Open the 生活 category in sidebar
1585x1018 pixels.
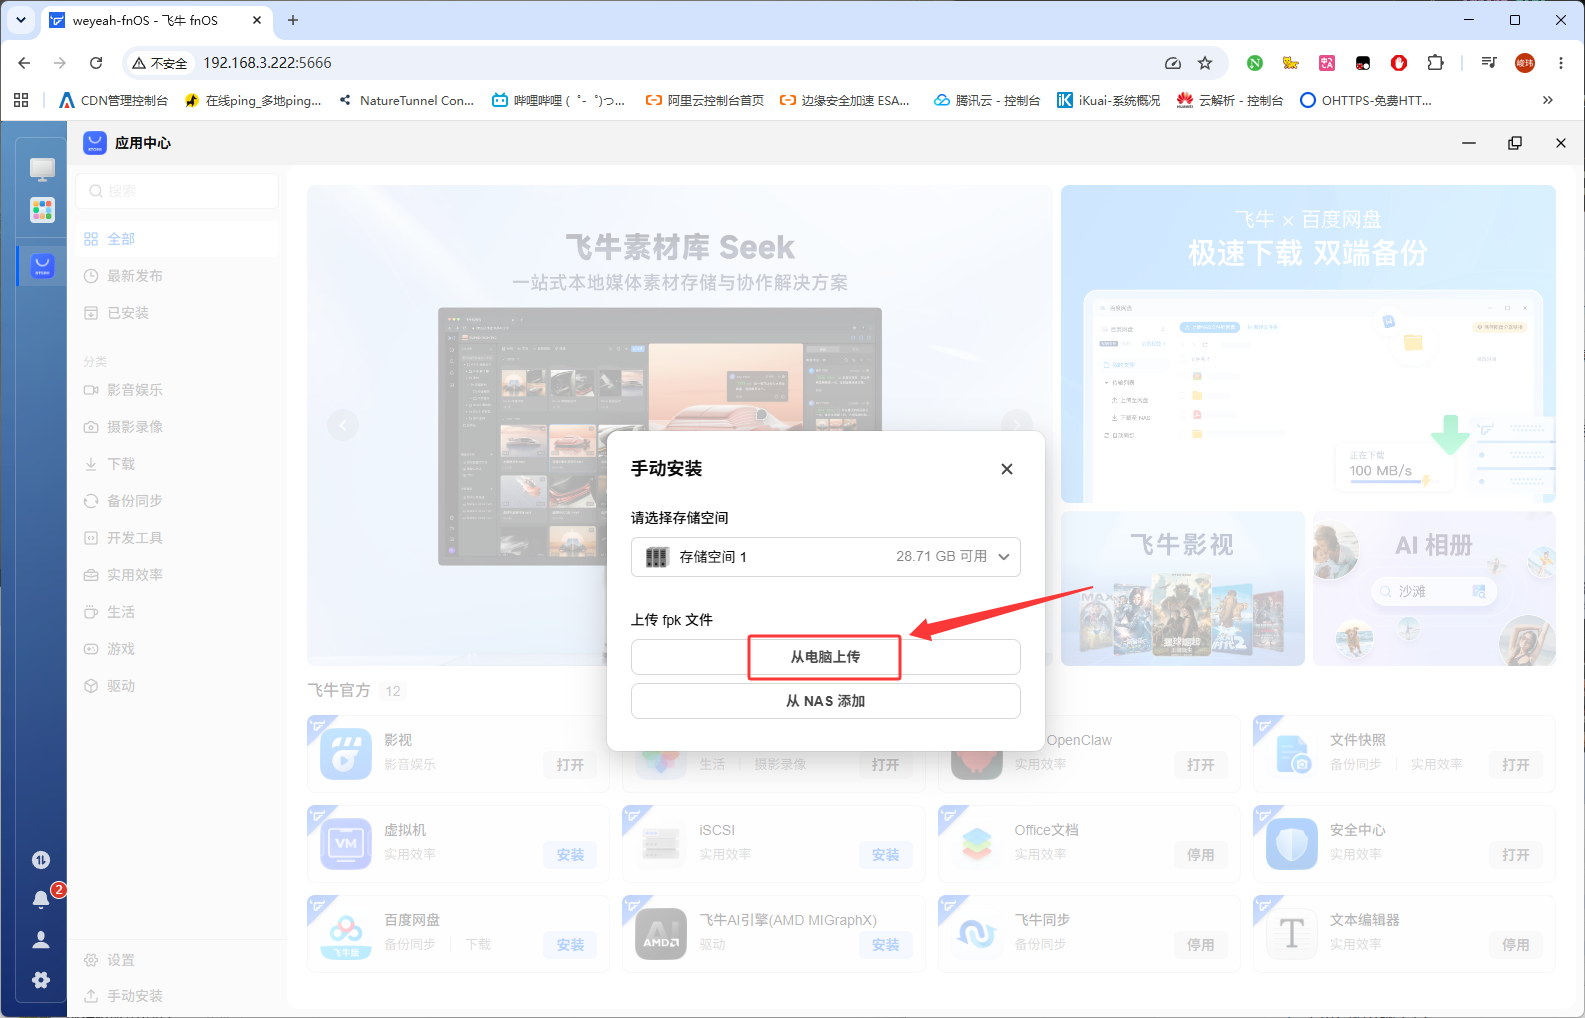(177, 612)
